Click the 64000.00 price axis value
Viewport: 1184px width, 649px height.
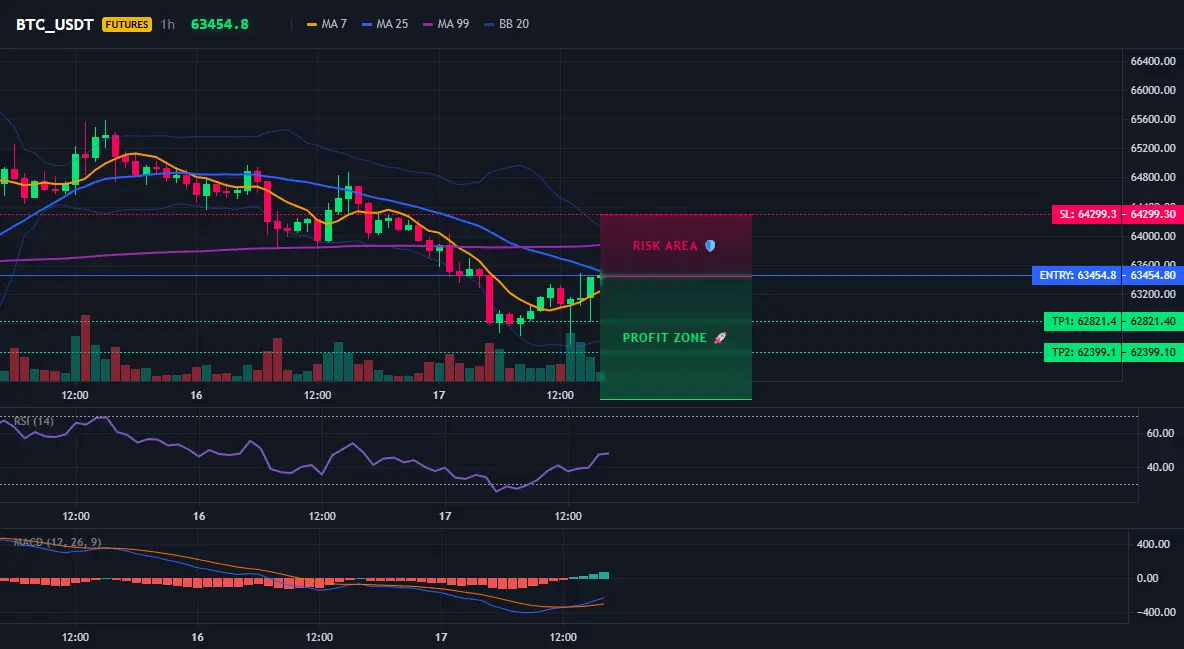pyautogui.click(x=1153, y=236)
